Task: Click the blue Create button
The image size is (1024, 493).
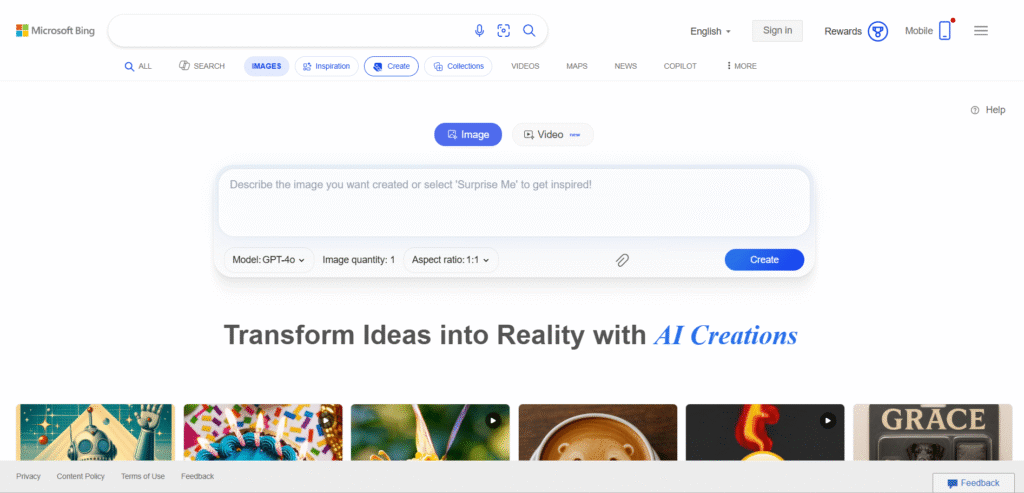Action: tap(764, 260)
